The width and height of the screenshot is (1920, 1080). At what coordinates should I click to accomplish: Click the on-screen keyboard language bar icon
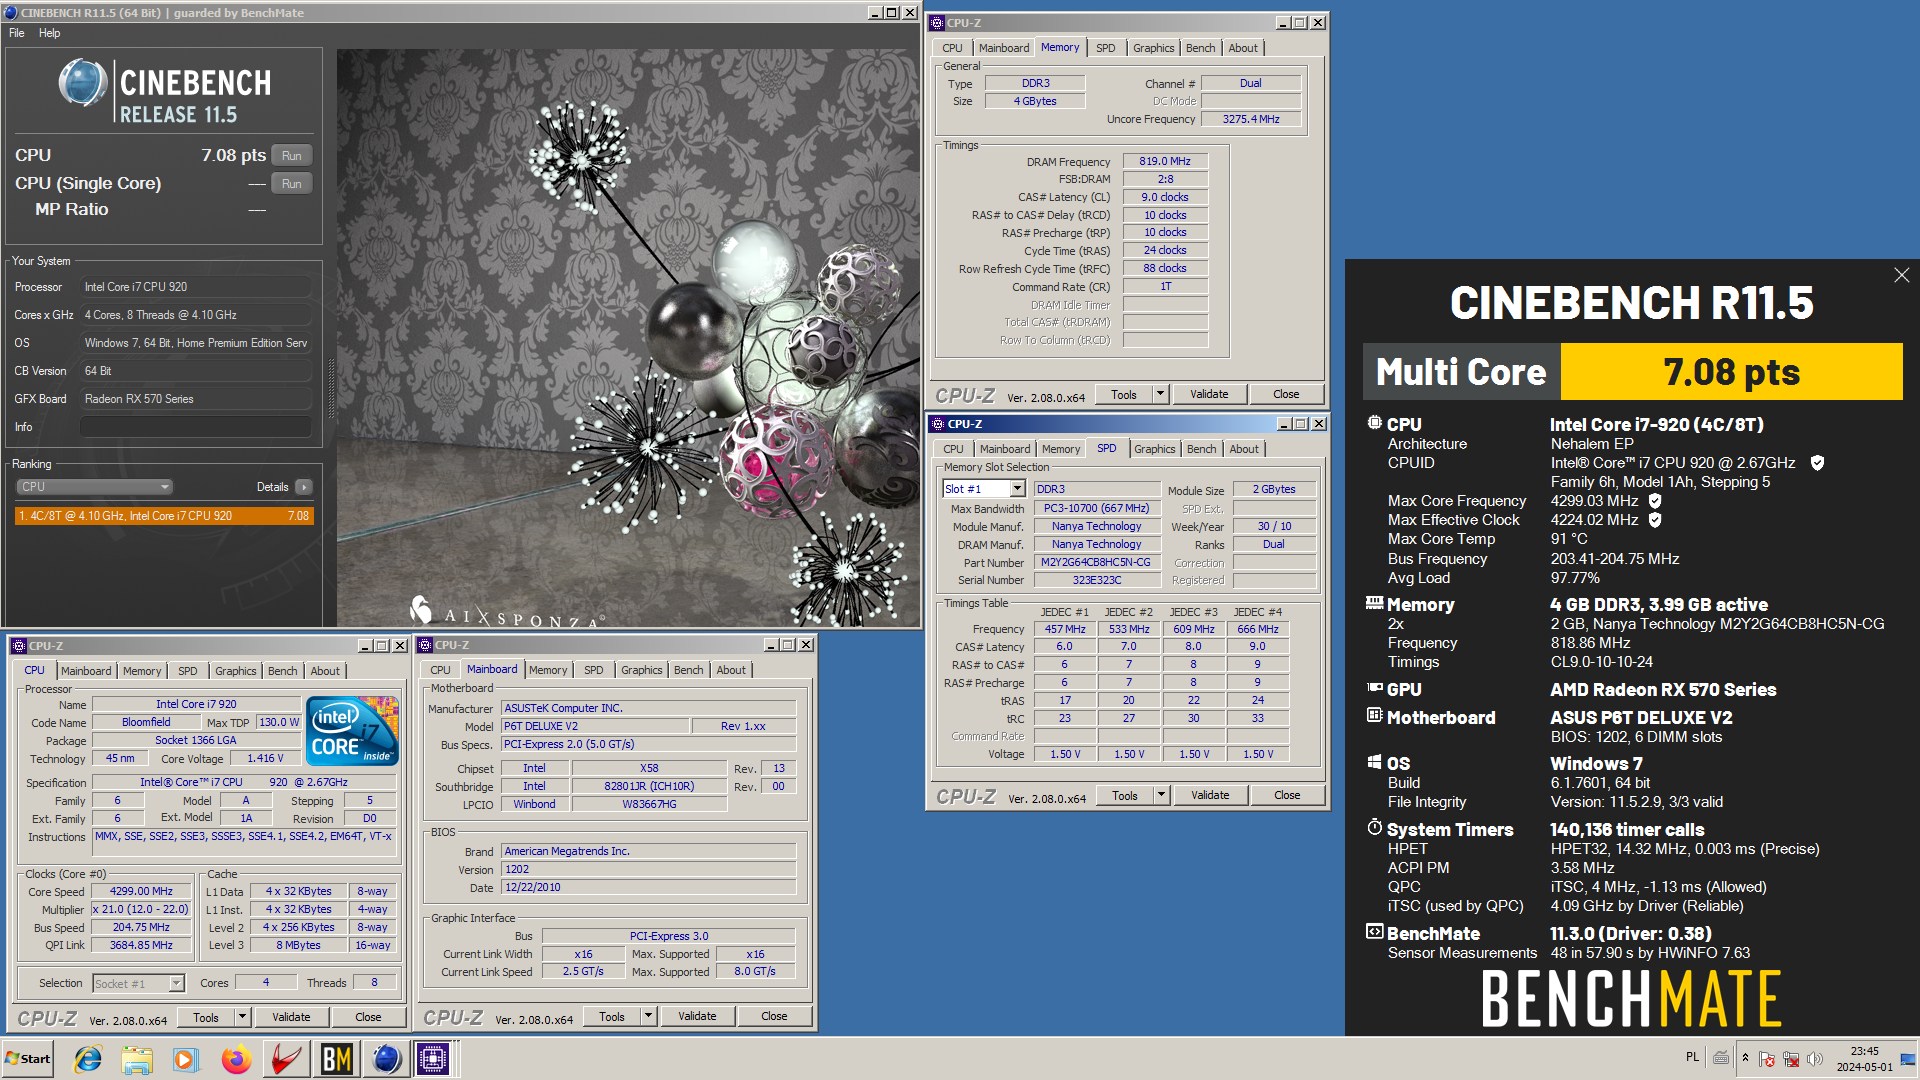click(x=1721, y=1057)
